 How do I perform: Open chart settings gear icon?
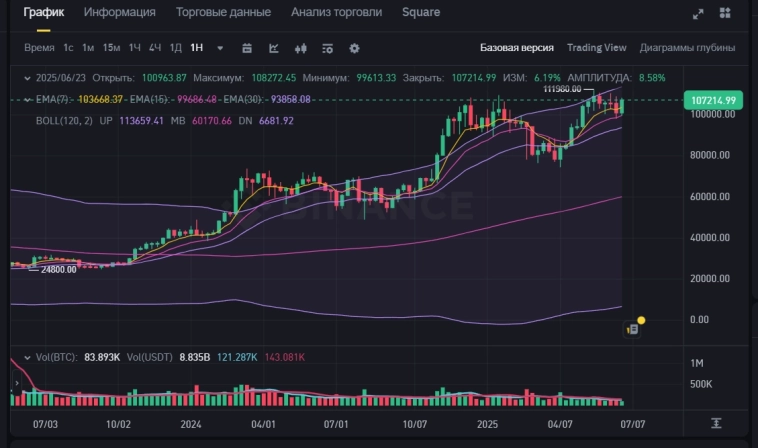click(354, 48)
